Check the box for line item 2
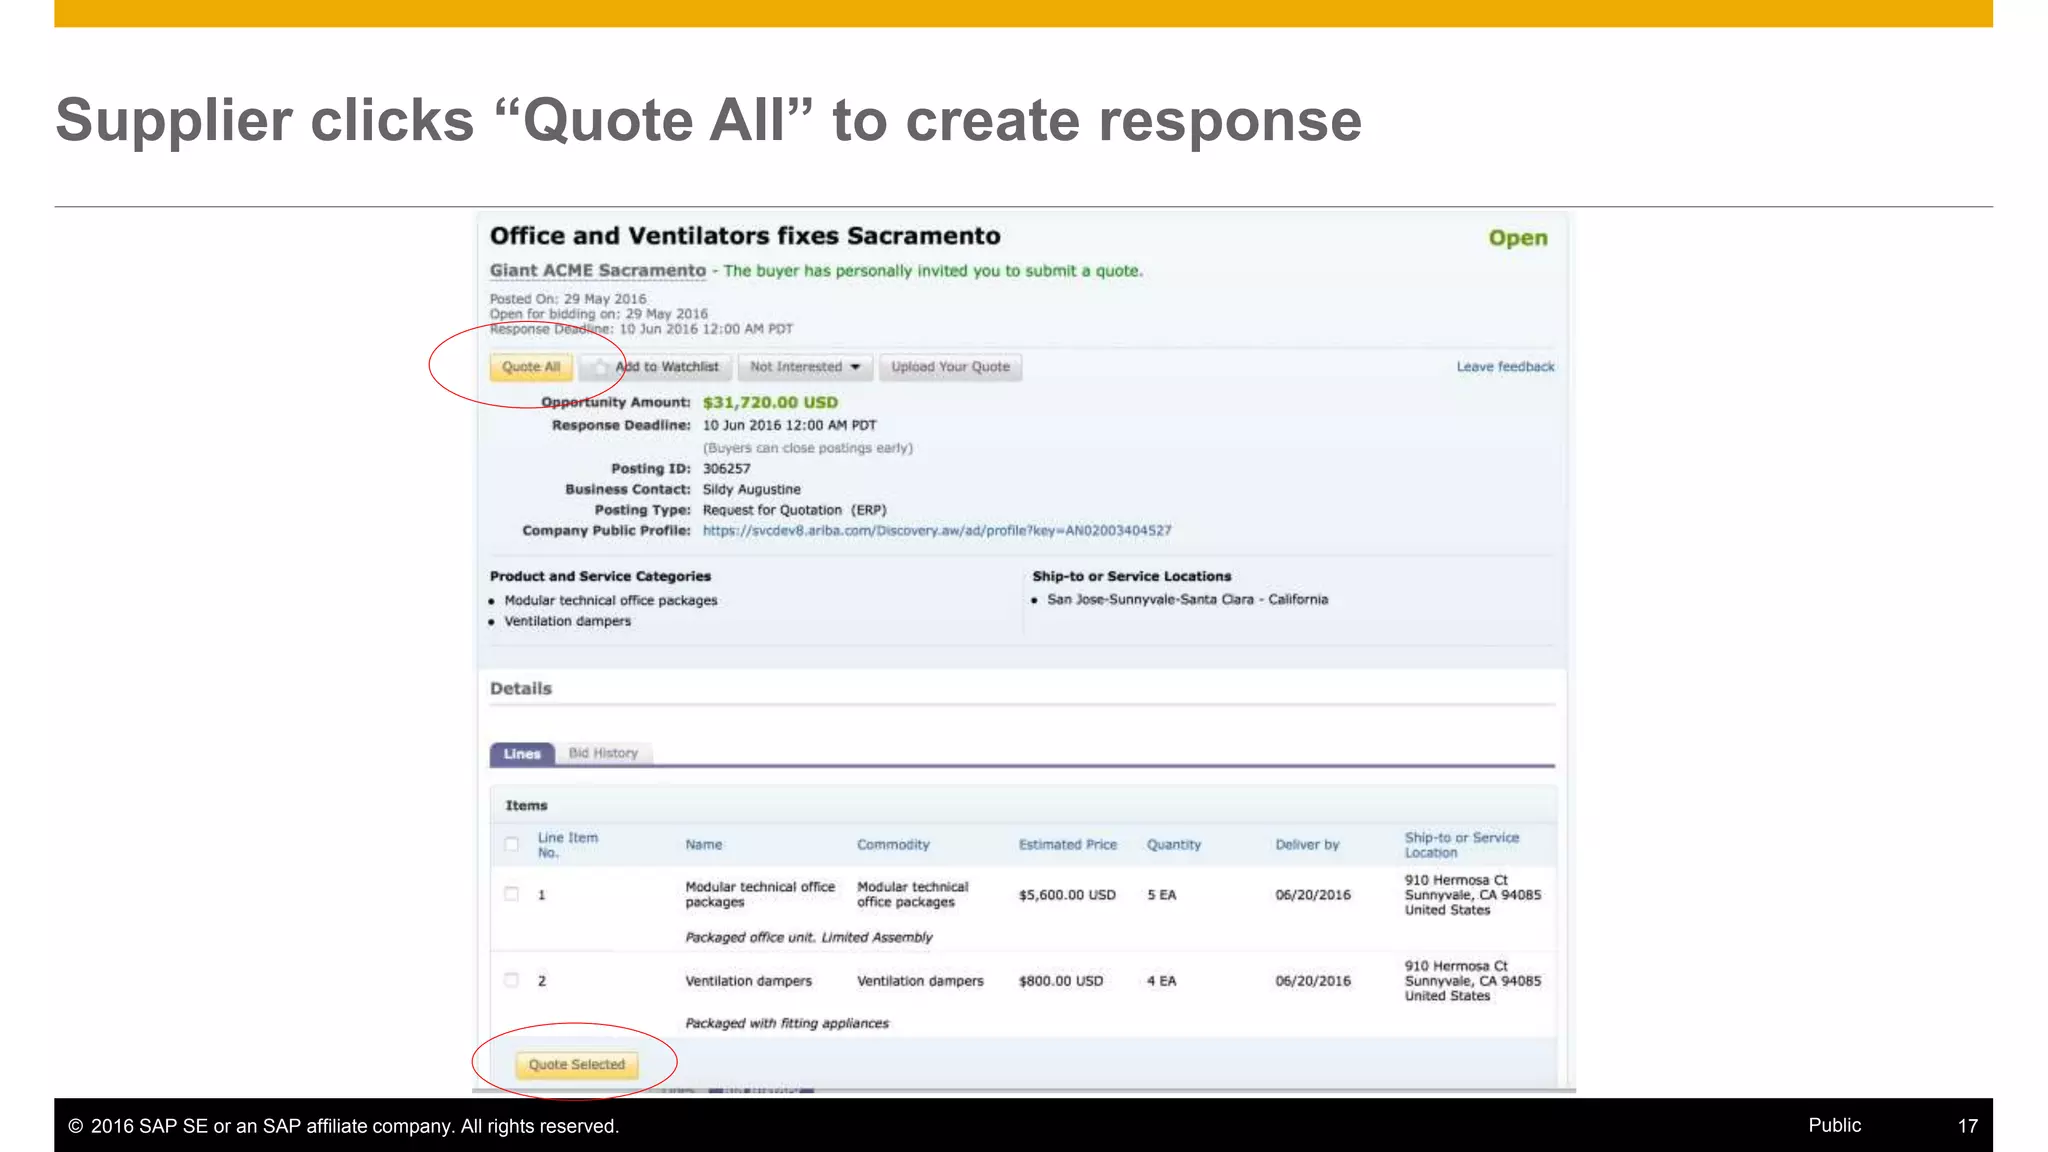 coord(512,980)
